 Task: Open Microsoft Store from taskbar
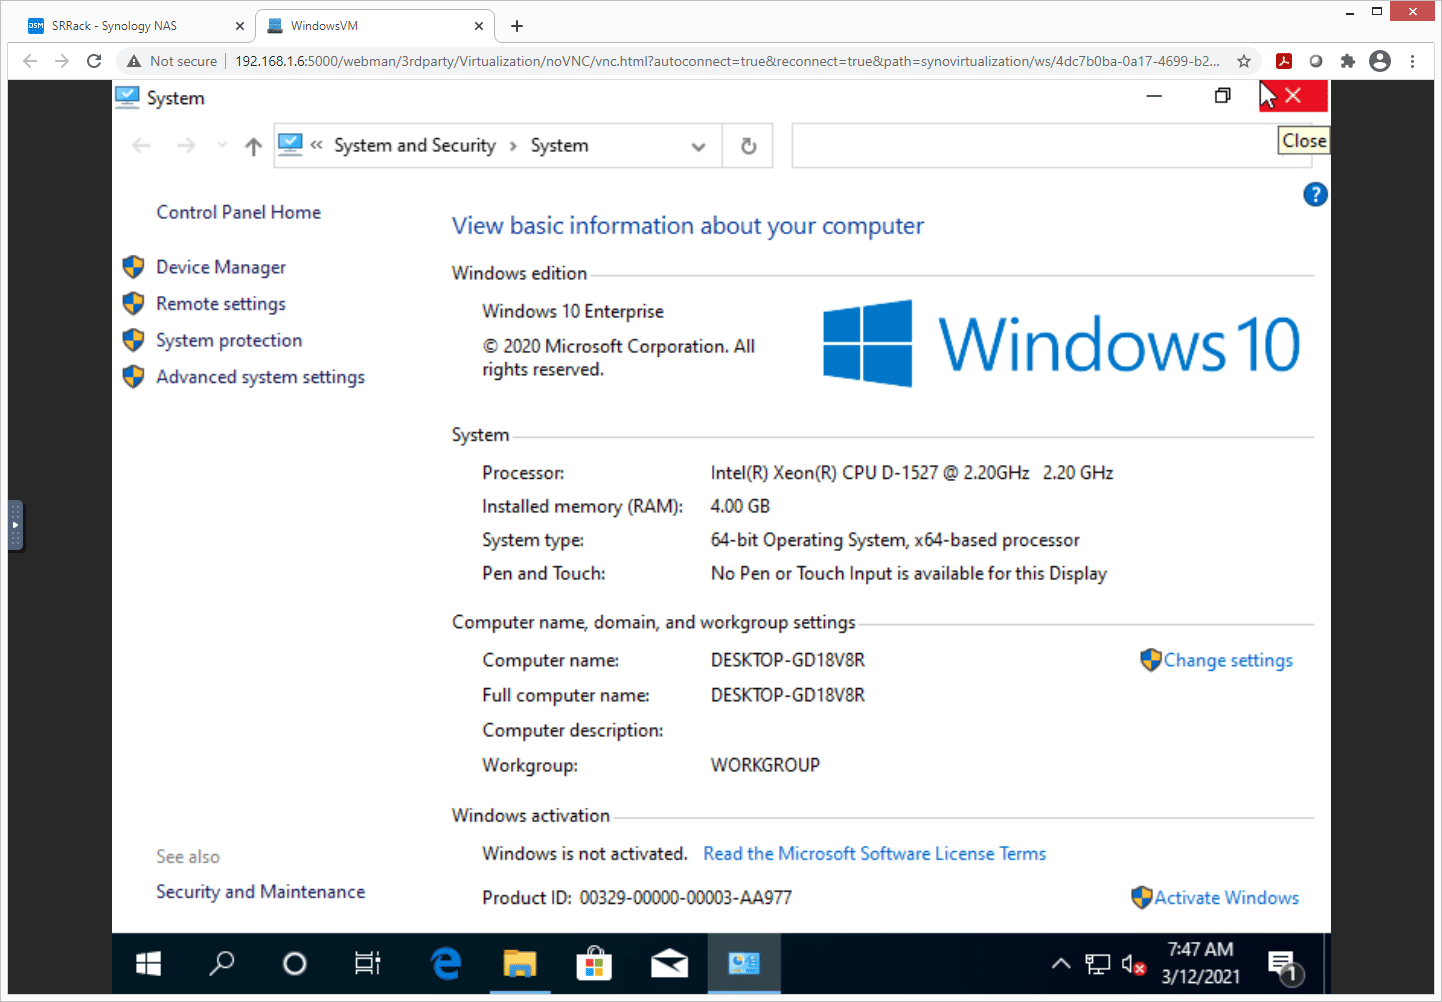pyautogui.click(x=594, y=963)
